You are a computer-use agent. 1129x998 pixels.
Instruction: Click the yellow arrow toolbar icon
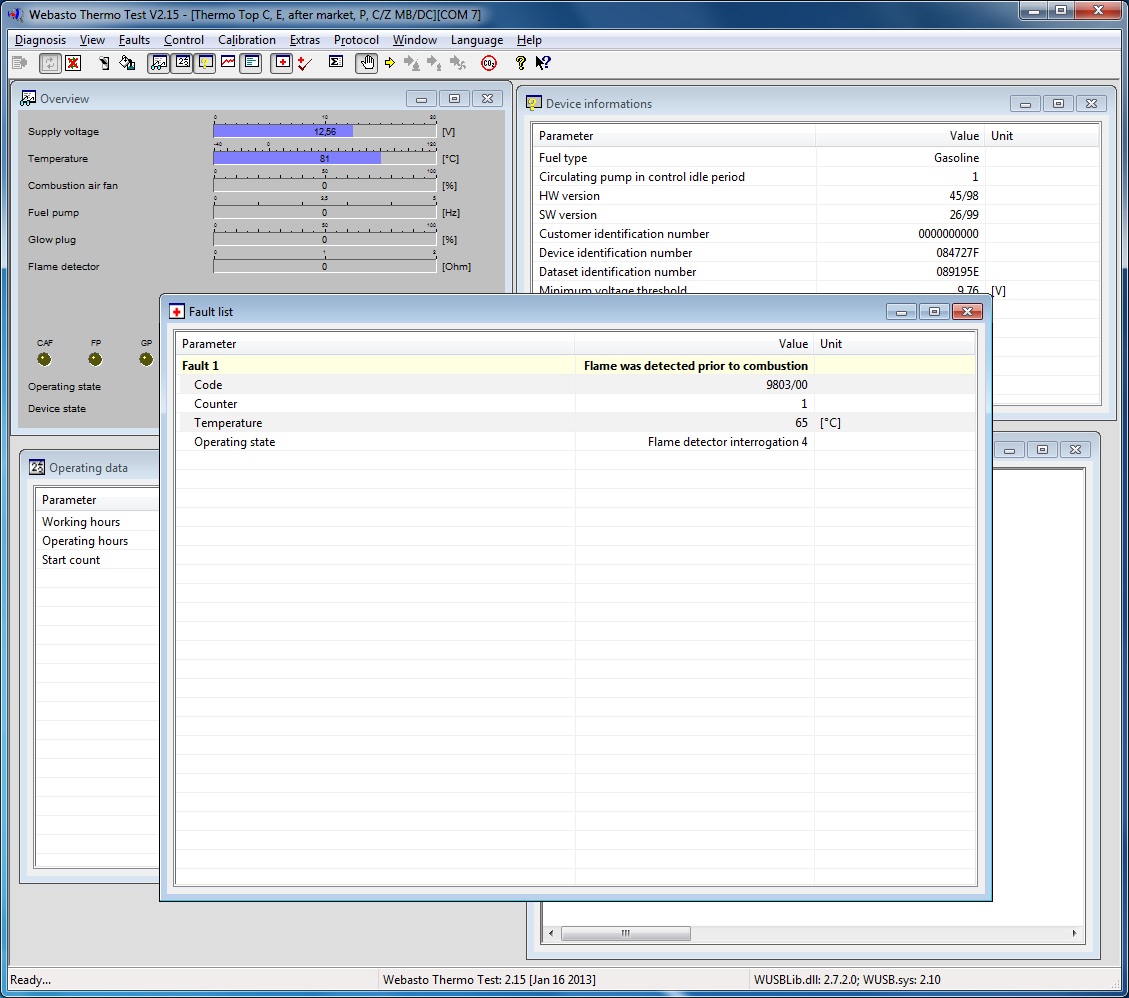(390, 63)
